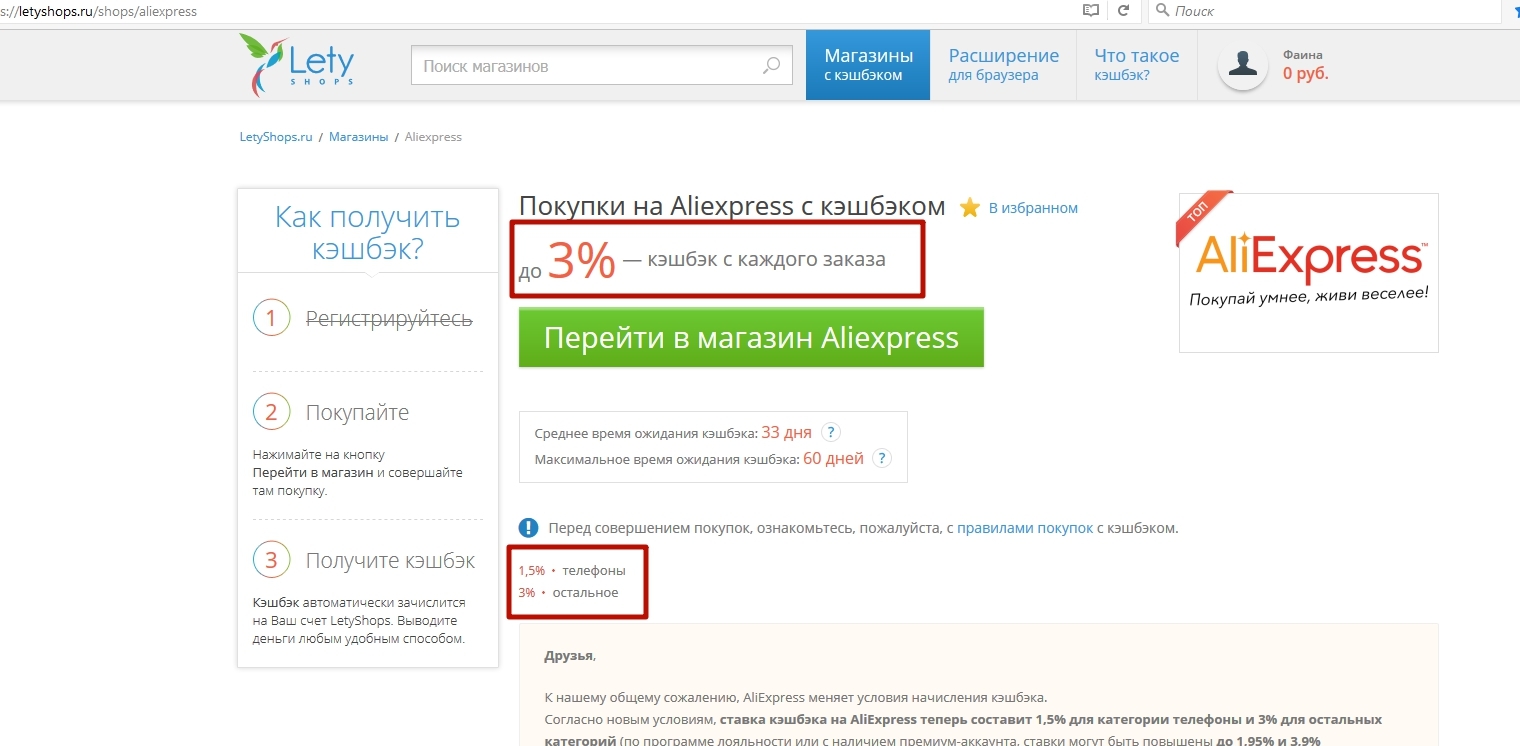Screen dimensions: 1520x746
Task: Open the AliExpress logo banner
Action: (x=1308, y=273)
